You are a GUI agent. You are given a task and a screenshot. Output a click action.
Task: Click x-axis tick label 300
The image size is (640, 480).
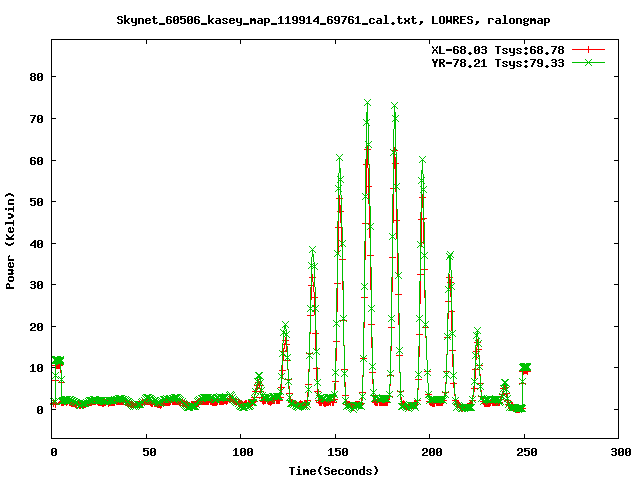click(621, 452)
